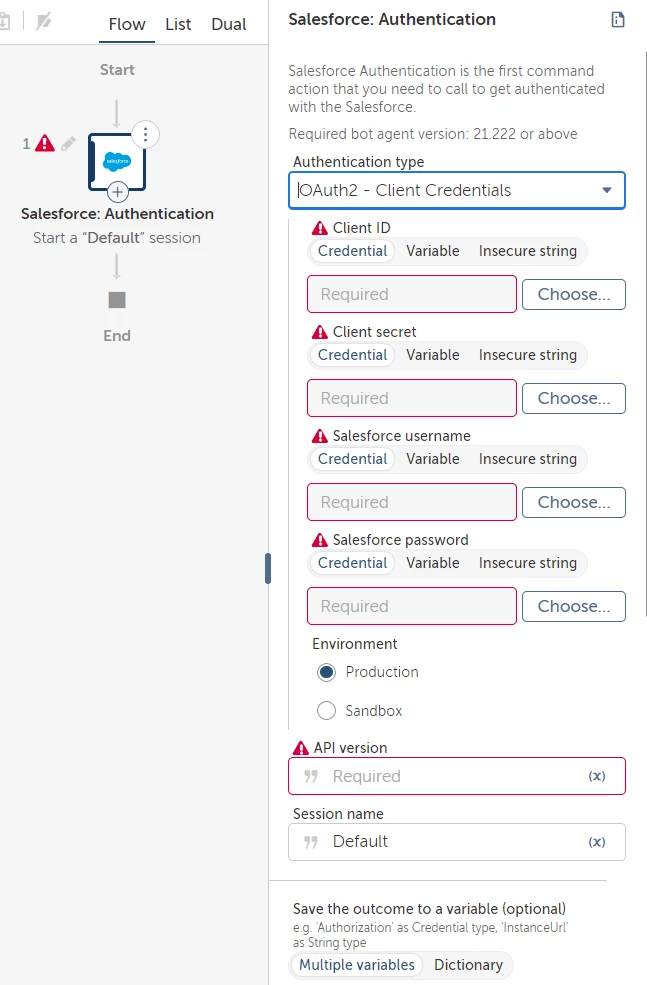Click Choose button for Salesforce password

tap(574, 607)
